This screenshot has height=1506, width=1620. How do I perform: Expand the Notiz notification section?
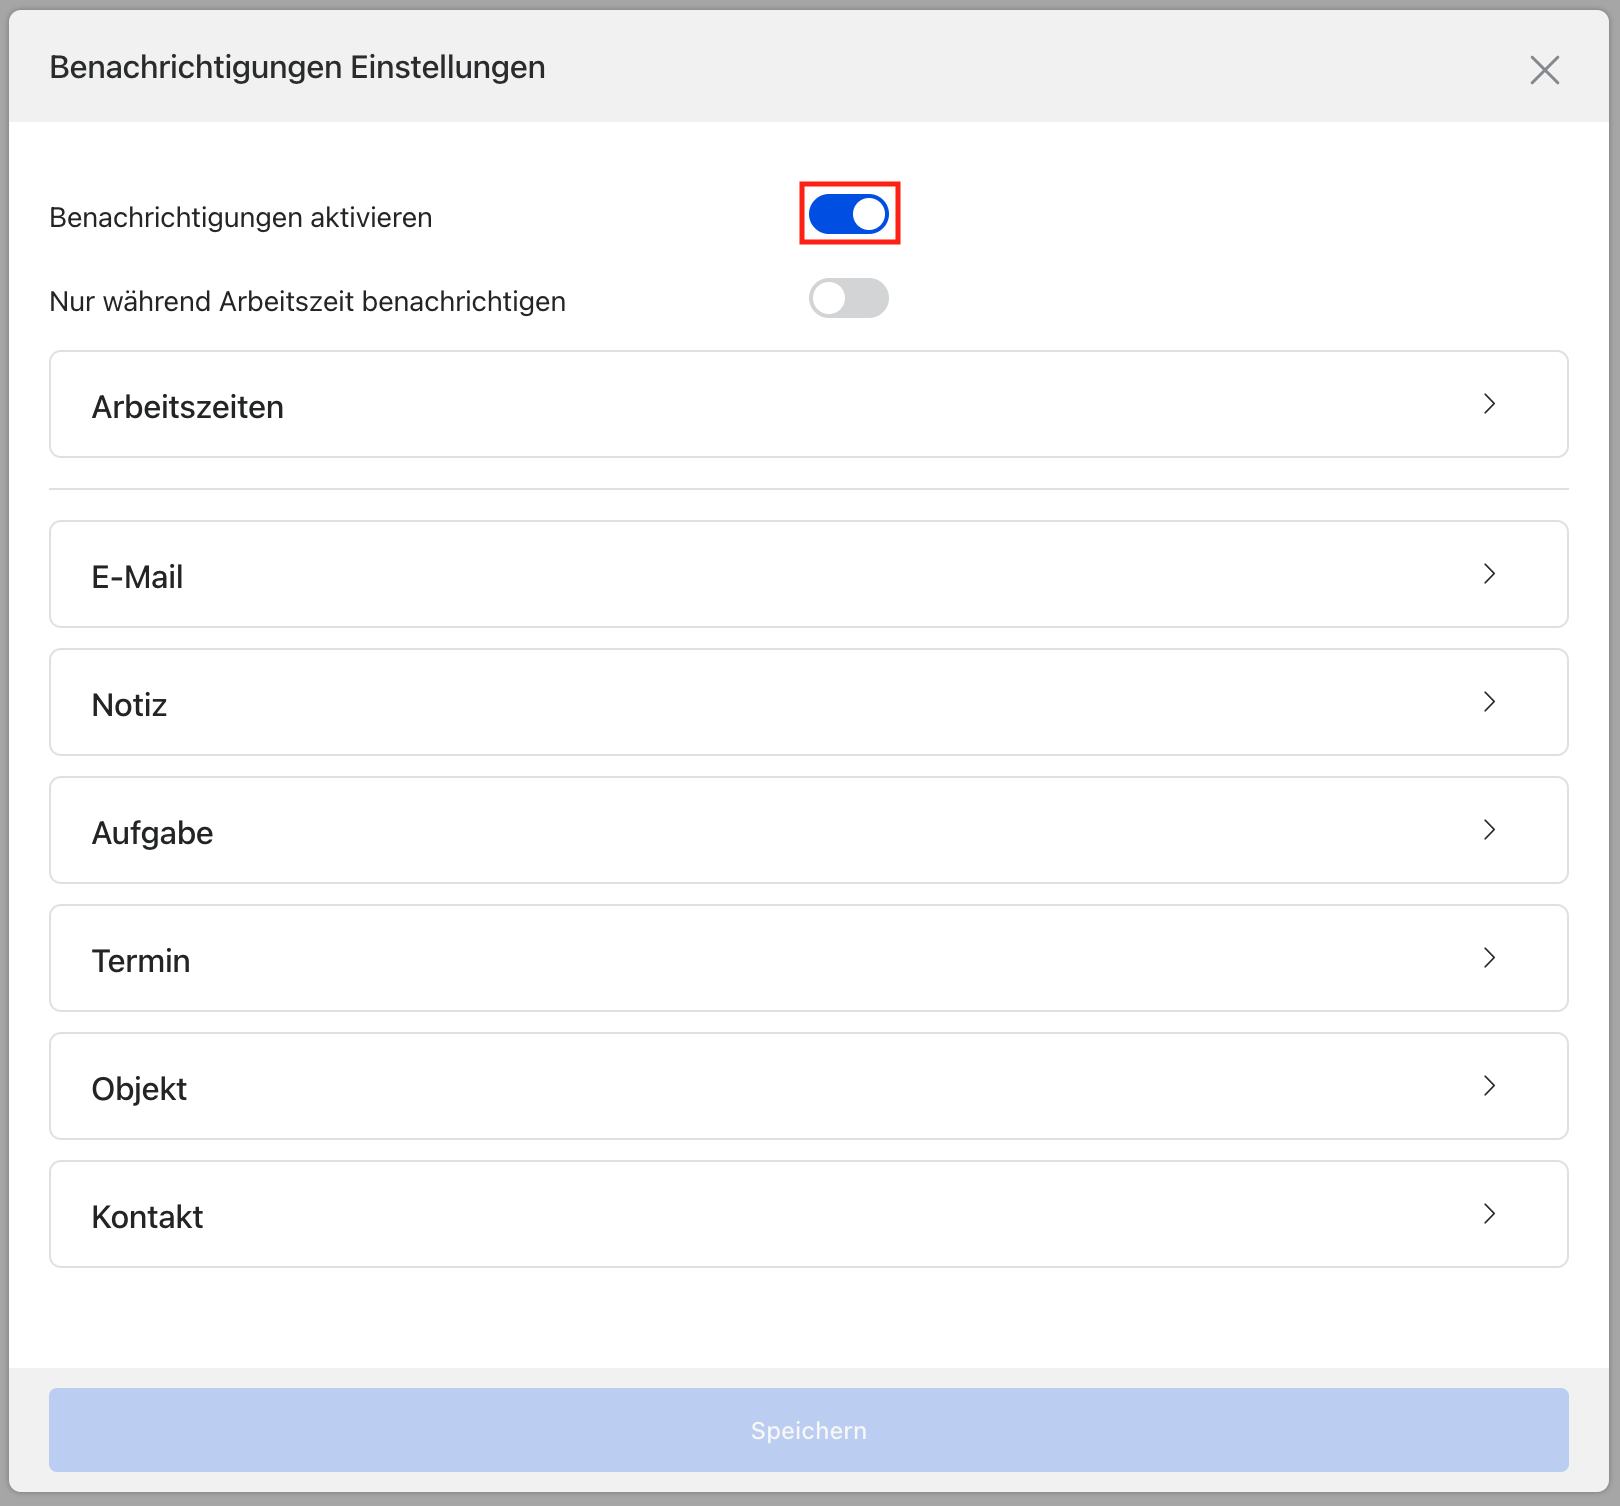(x=130, y=705)
